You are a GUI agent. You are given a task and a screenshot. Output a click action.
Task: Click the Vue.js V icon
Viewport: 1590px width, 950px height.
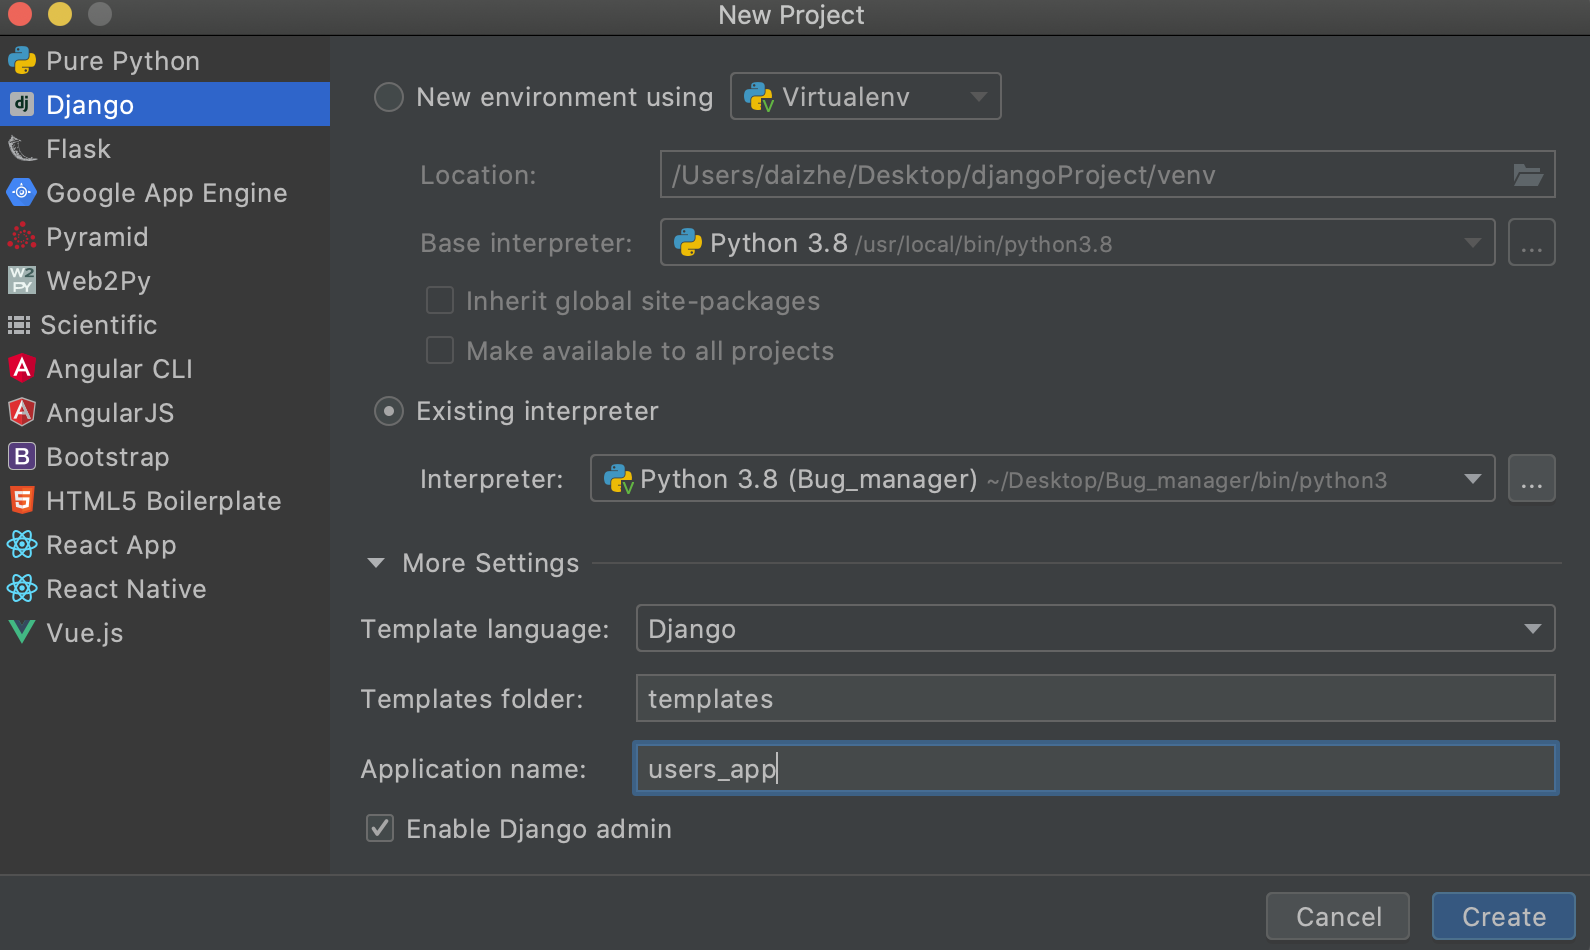(22, 632)
